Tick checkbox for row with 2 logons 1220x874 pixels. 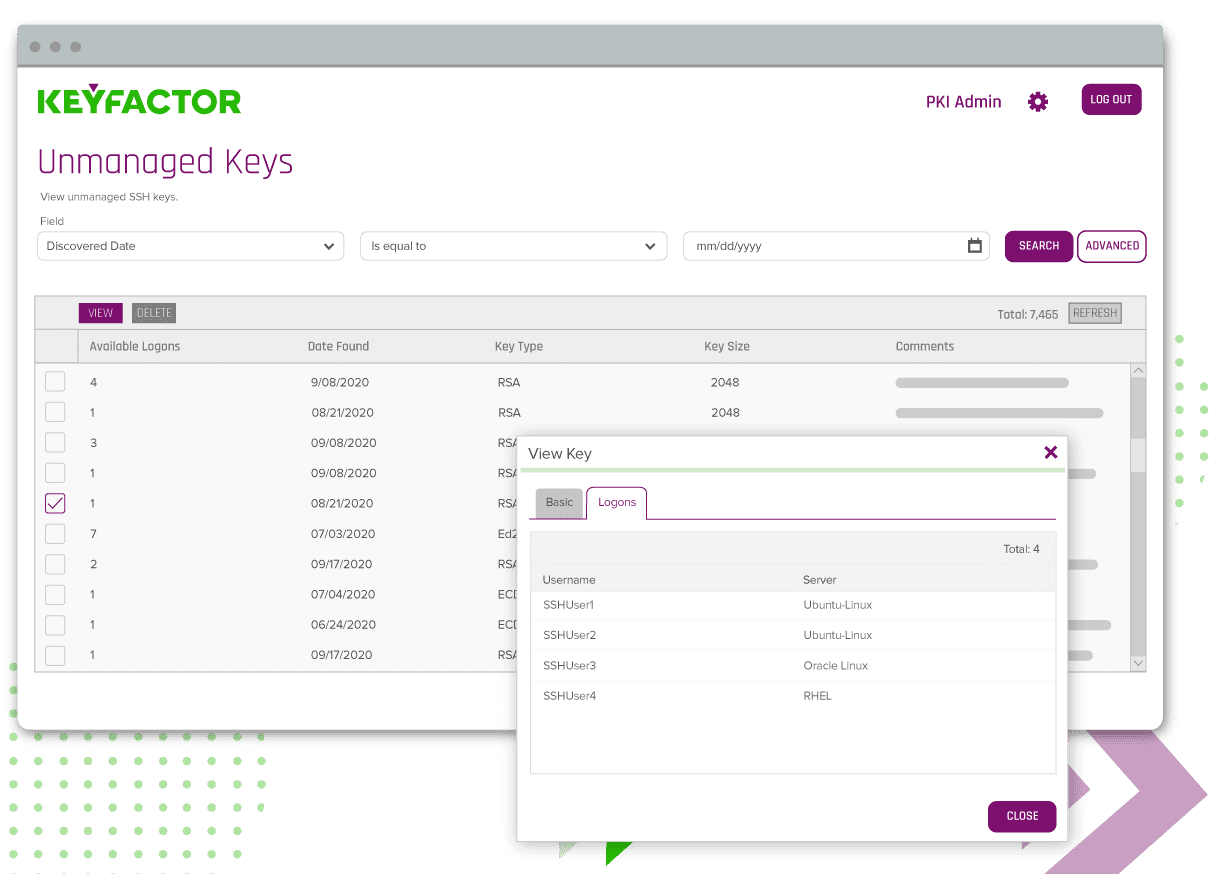point(55,564)
